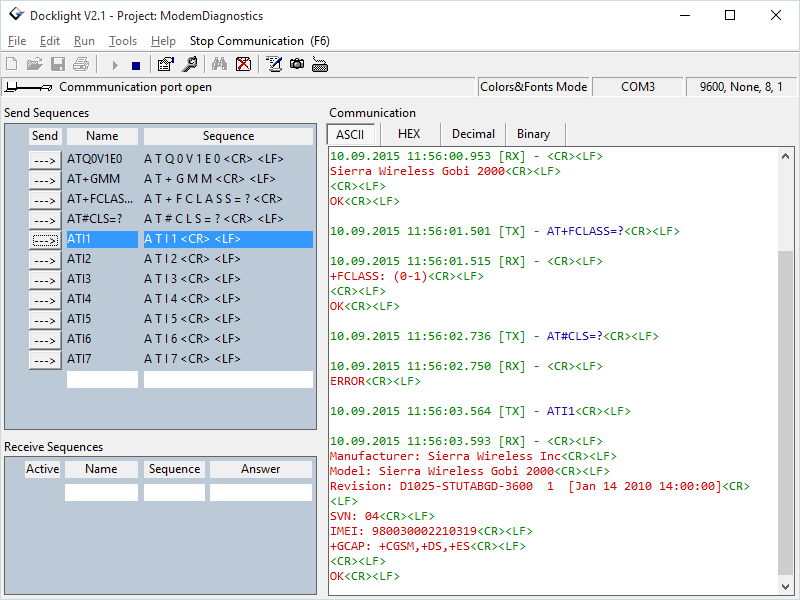Open the Run menu
The height and width of the screenshot is (600, 800).
tap(85, 41)
